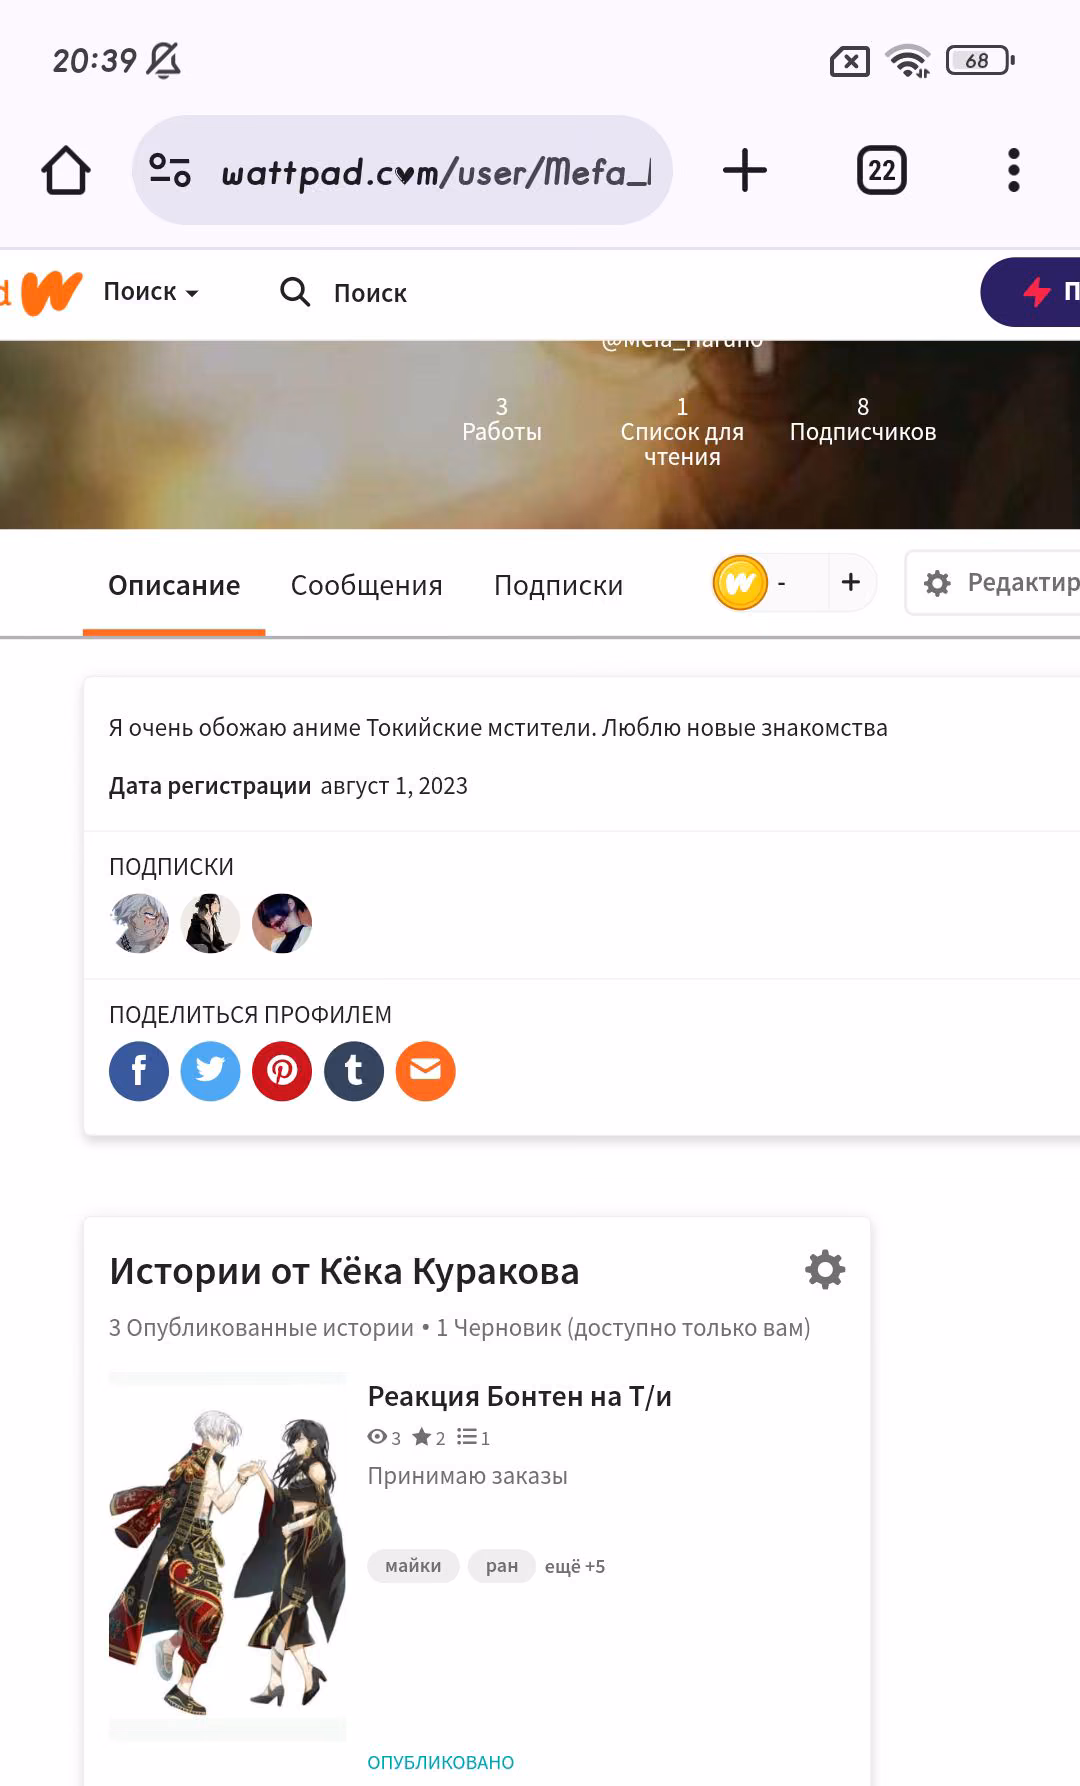Open the browser three-dot menu
This screenshot has height=1786, width=1080.
(1014, 170)
